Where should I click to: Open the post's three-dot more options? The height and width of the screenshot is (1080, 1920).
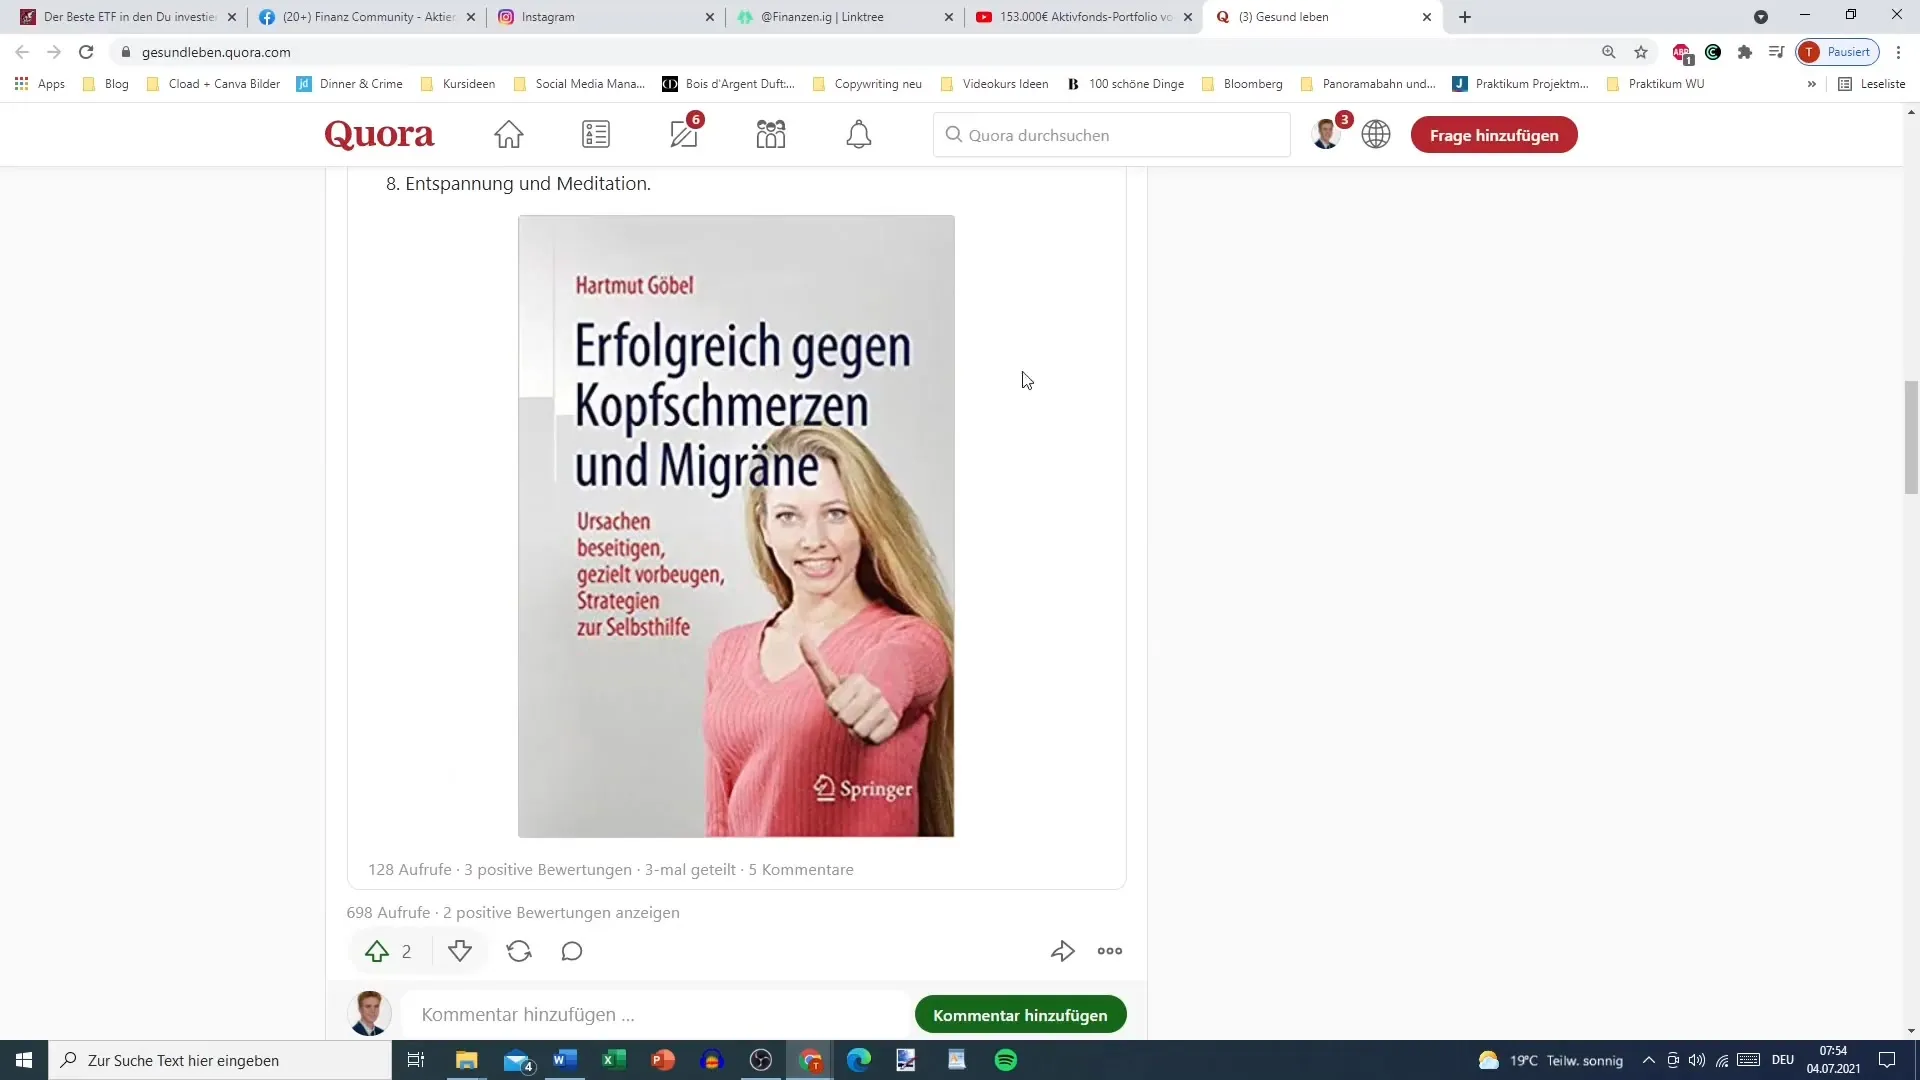pos(1110,951)
